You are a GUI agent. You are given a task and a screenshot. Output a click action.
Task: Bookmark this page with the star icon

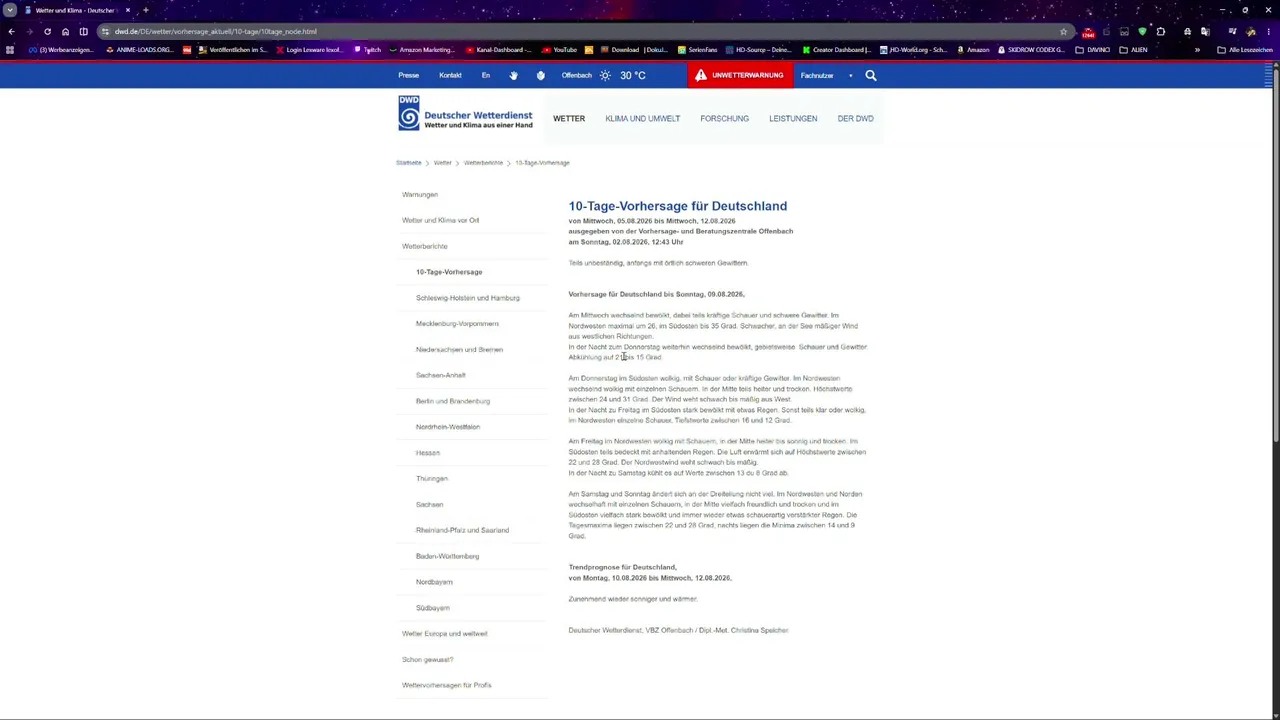[x=1063, y=31]
